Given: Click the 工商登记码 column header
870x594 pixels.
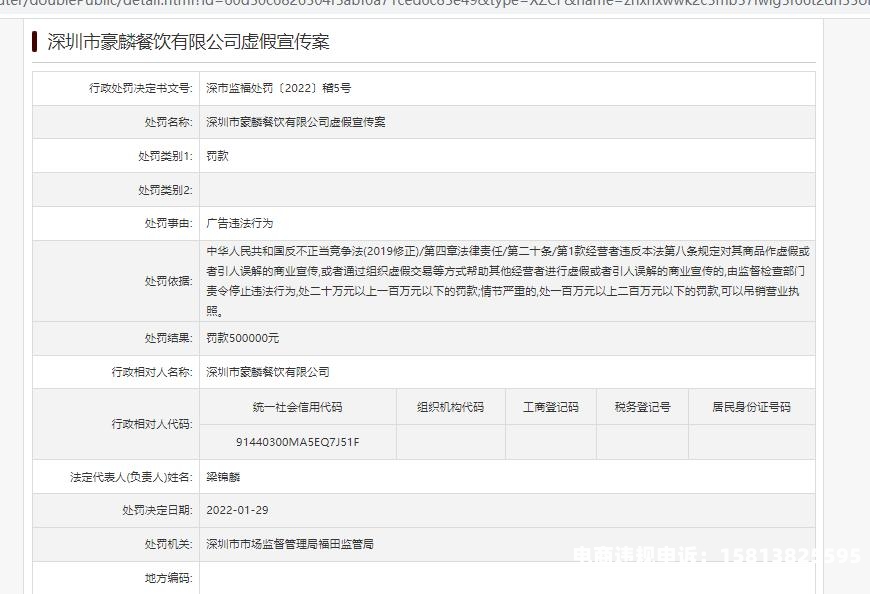Looking at the screenshot, I should coord(550,407).
